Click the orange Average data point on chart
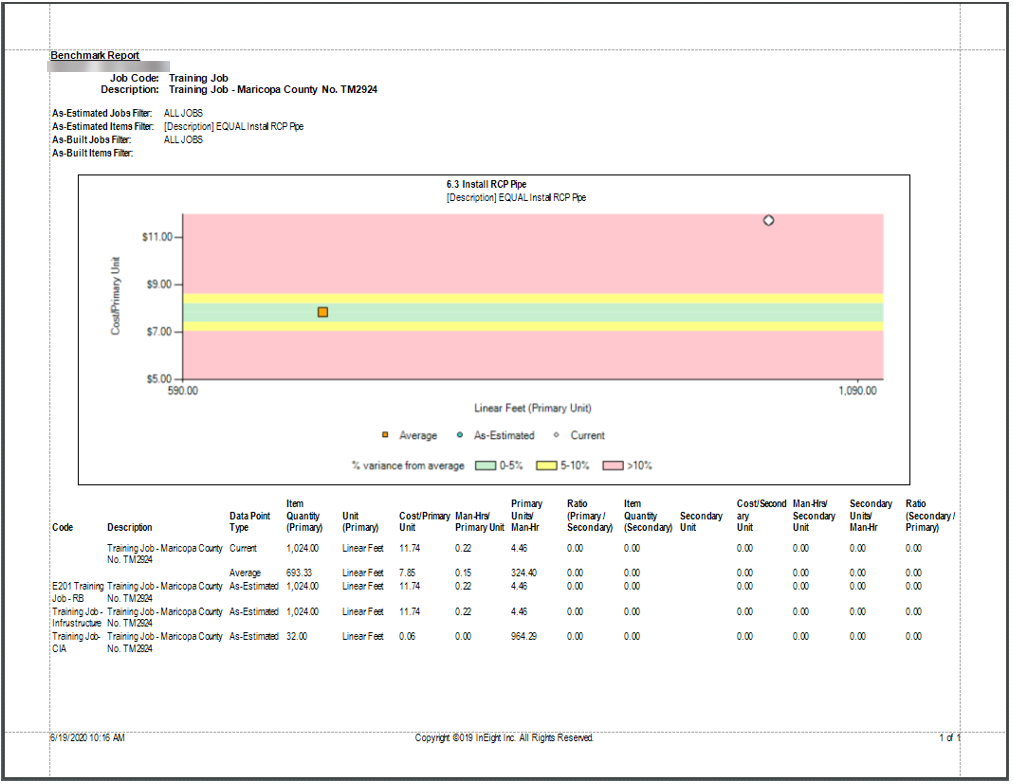This screenshot has height=784, width=1013. pyautogui.click(x=322, y=311)
